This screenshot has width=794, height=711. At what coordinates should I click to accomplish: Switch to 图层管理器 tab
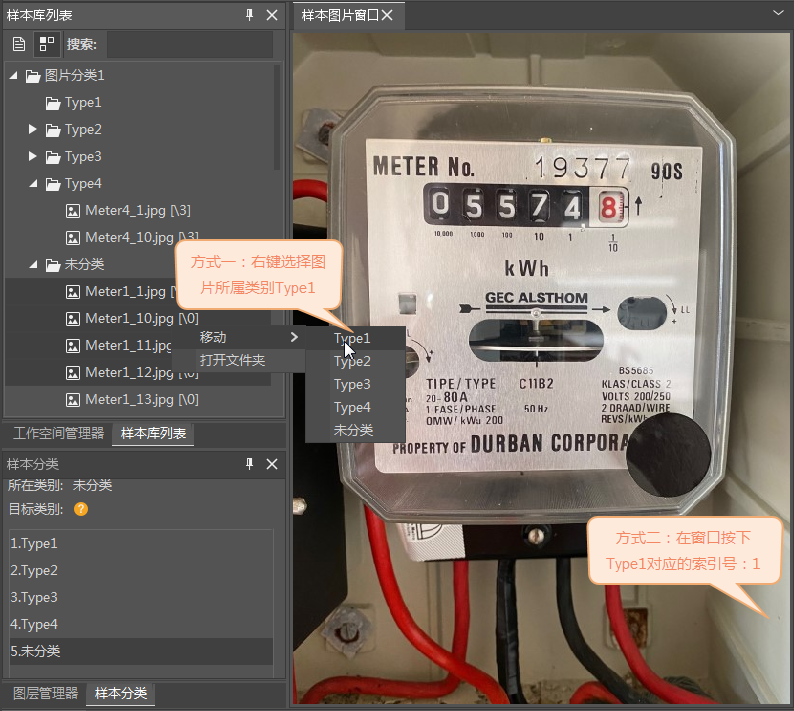click(45, 693)
